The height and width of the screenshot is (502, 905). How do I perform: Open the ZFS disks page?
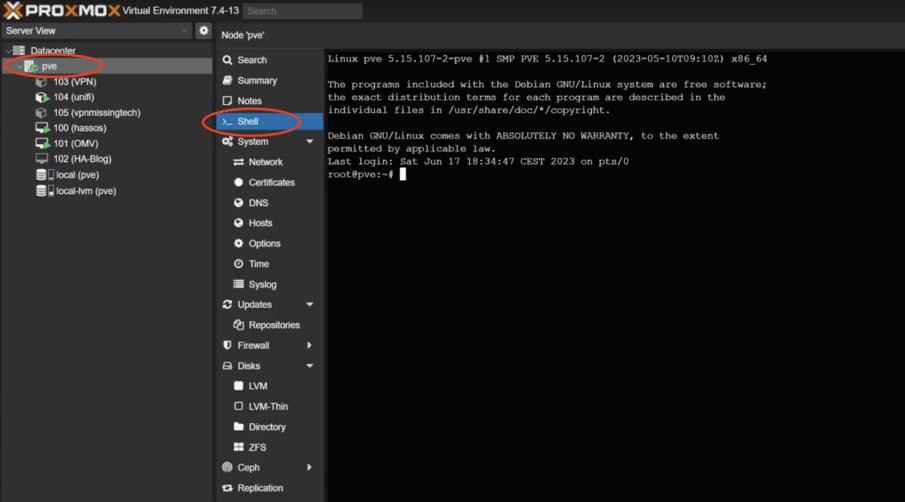tap(258, 447)
